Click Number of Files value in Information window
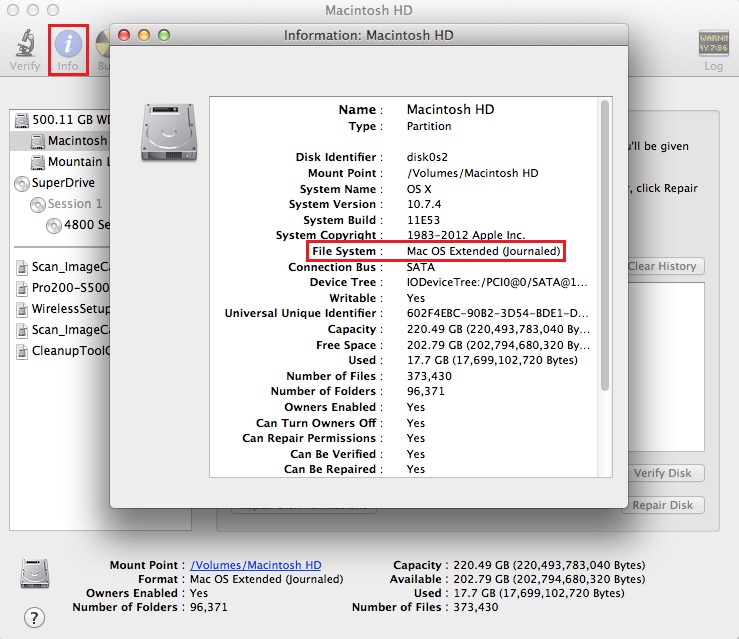 point(429,376)
